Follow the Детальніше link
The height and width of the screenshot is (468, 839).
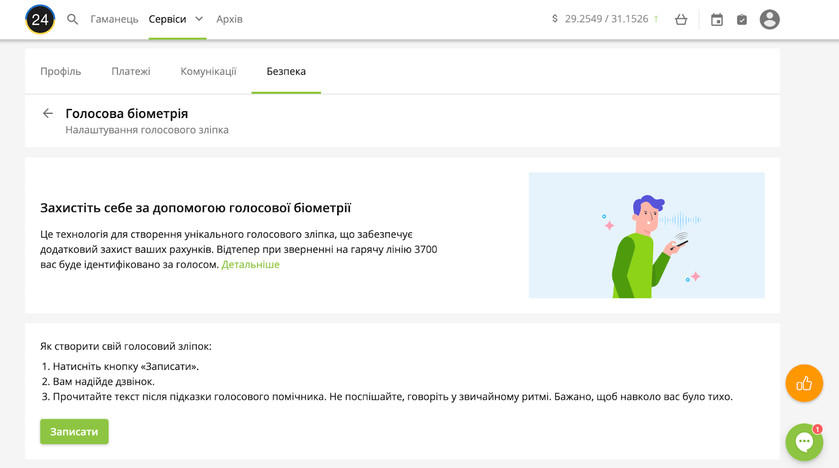[251, 265]
